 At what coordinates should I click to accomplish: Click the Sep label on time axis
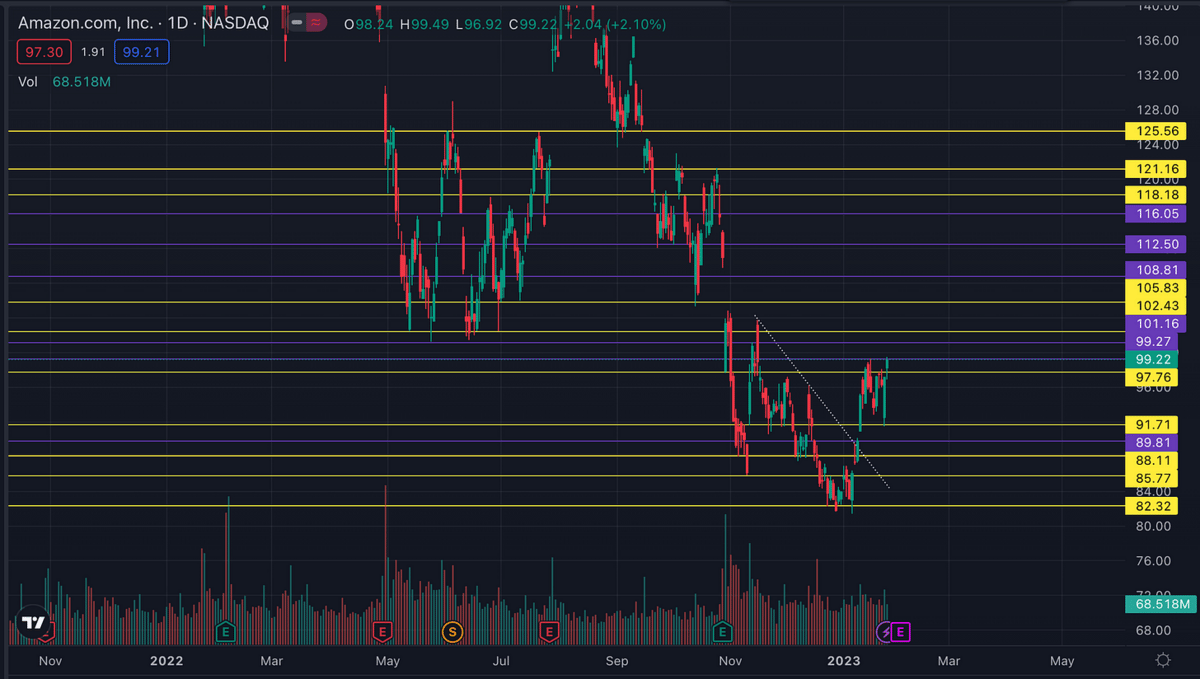coord(618,661)
